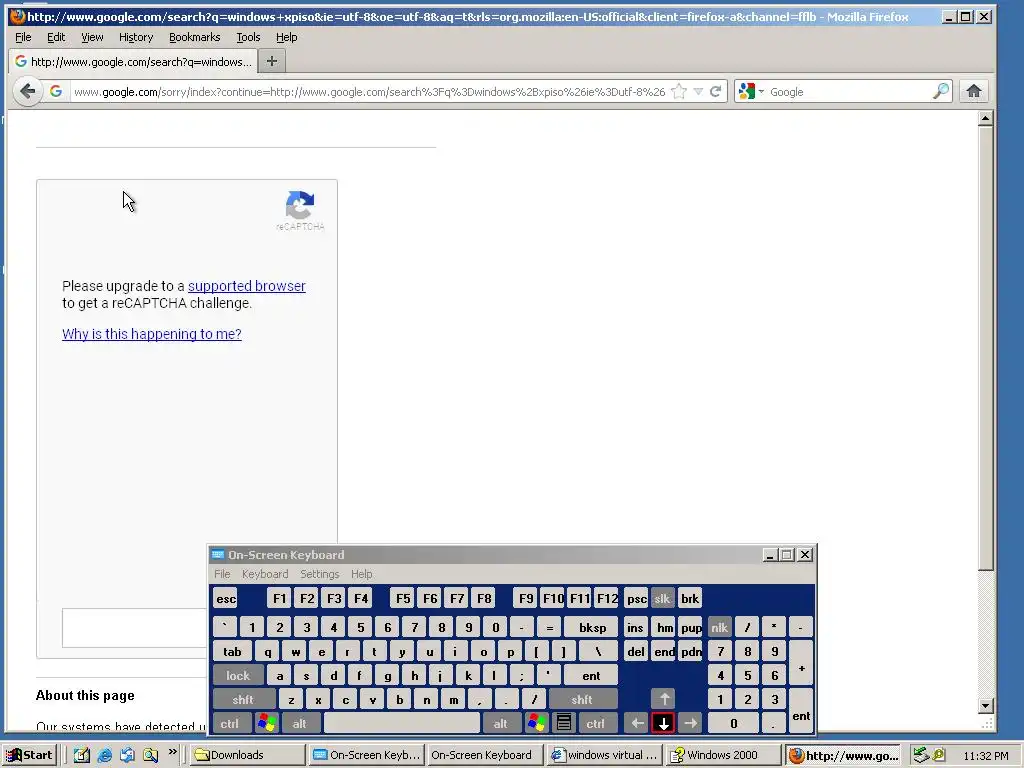The height and width of the screenshot is (768, 1024).
Task: Open File menu in Firefox
Action: point(23,37)
